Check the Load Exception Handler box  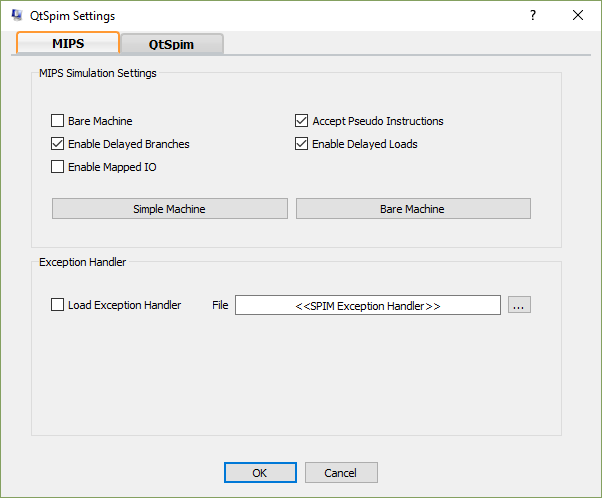[58, 305]
